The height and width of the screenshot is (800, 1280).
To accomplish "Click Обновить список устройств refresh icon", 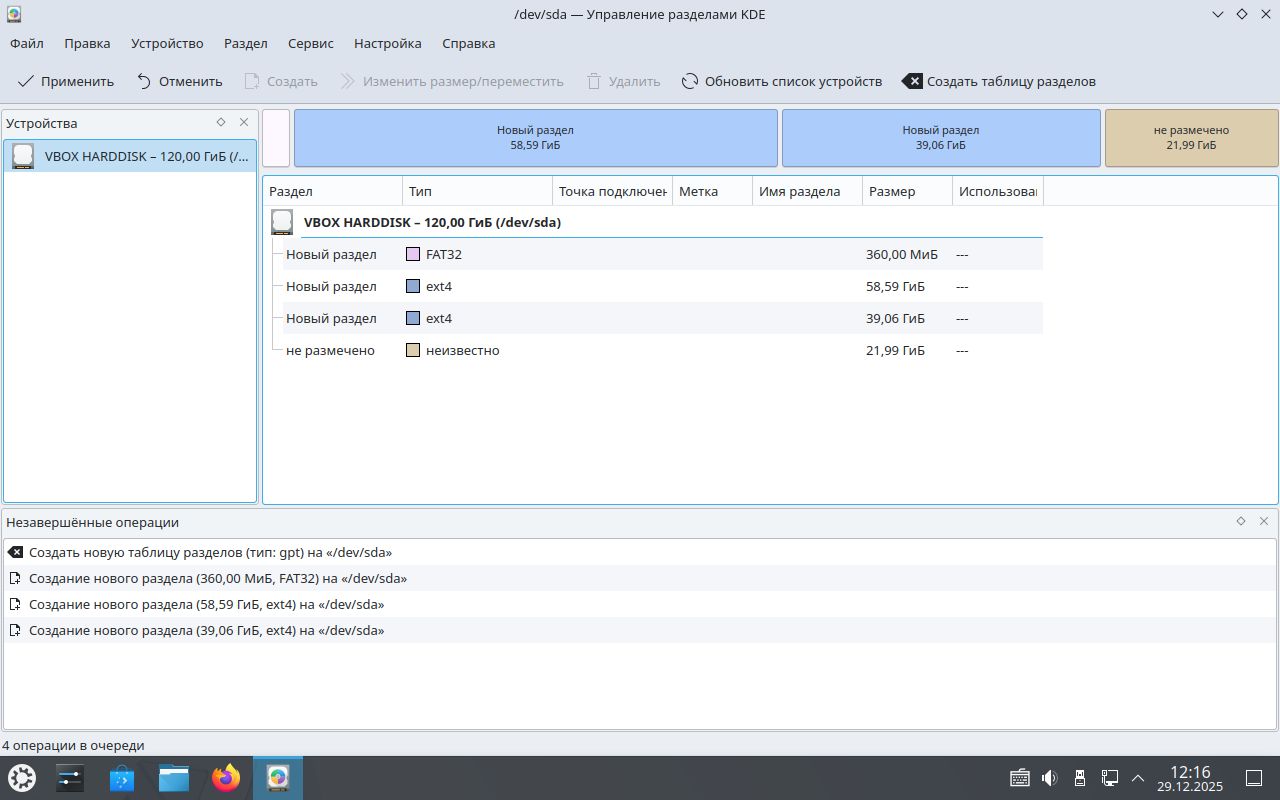I will point(690,81).
